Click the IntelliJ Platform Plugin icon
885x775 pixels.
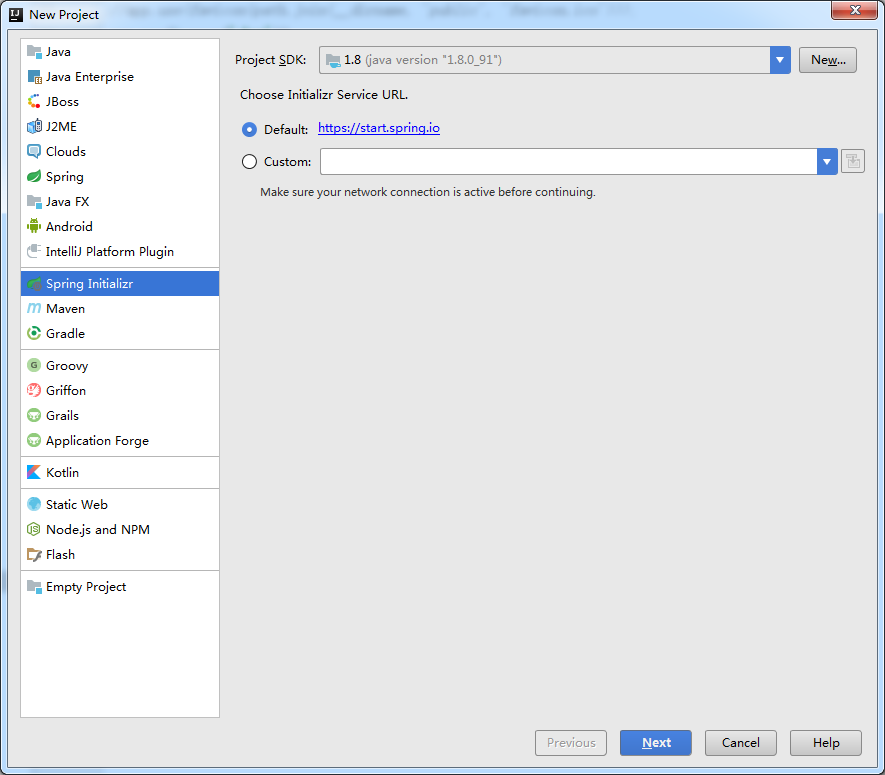tap(34, 251)
